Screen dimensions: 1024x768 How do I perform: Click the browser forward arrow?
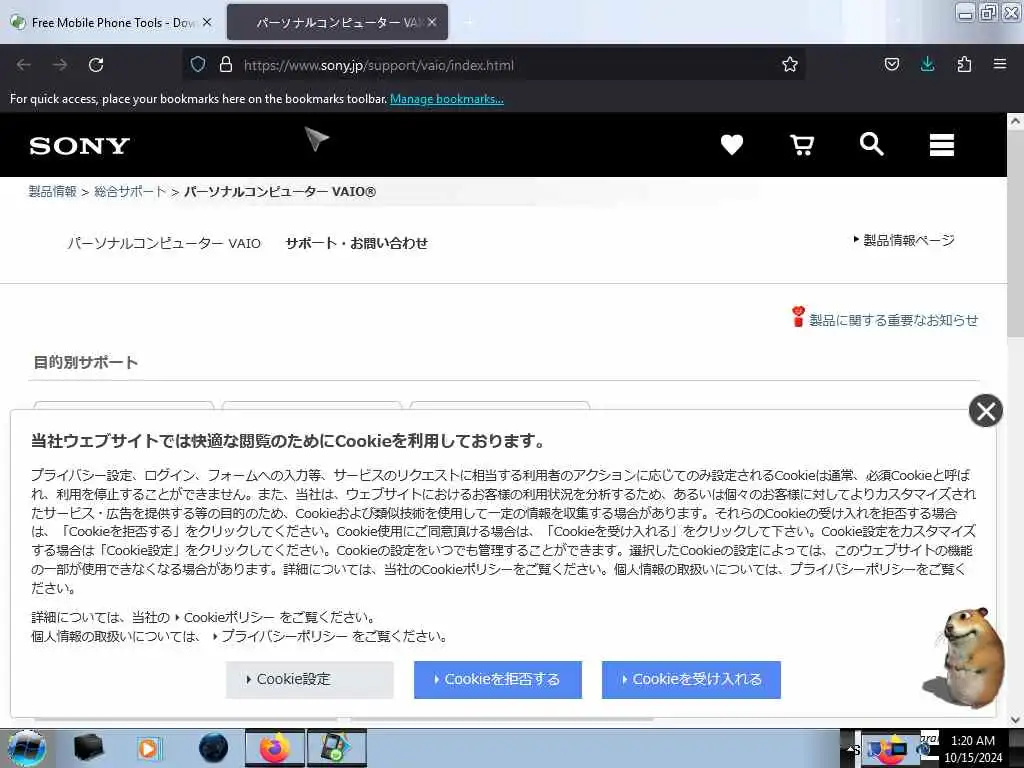tap(60, 65)
